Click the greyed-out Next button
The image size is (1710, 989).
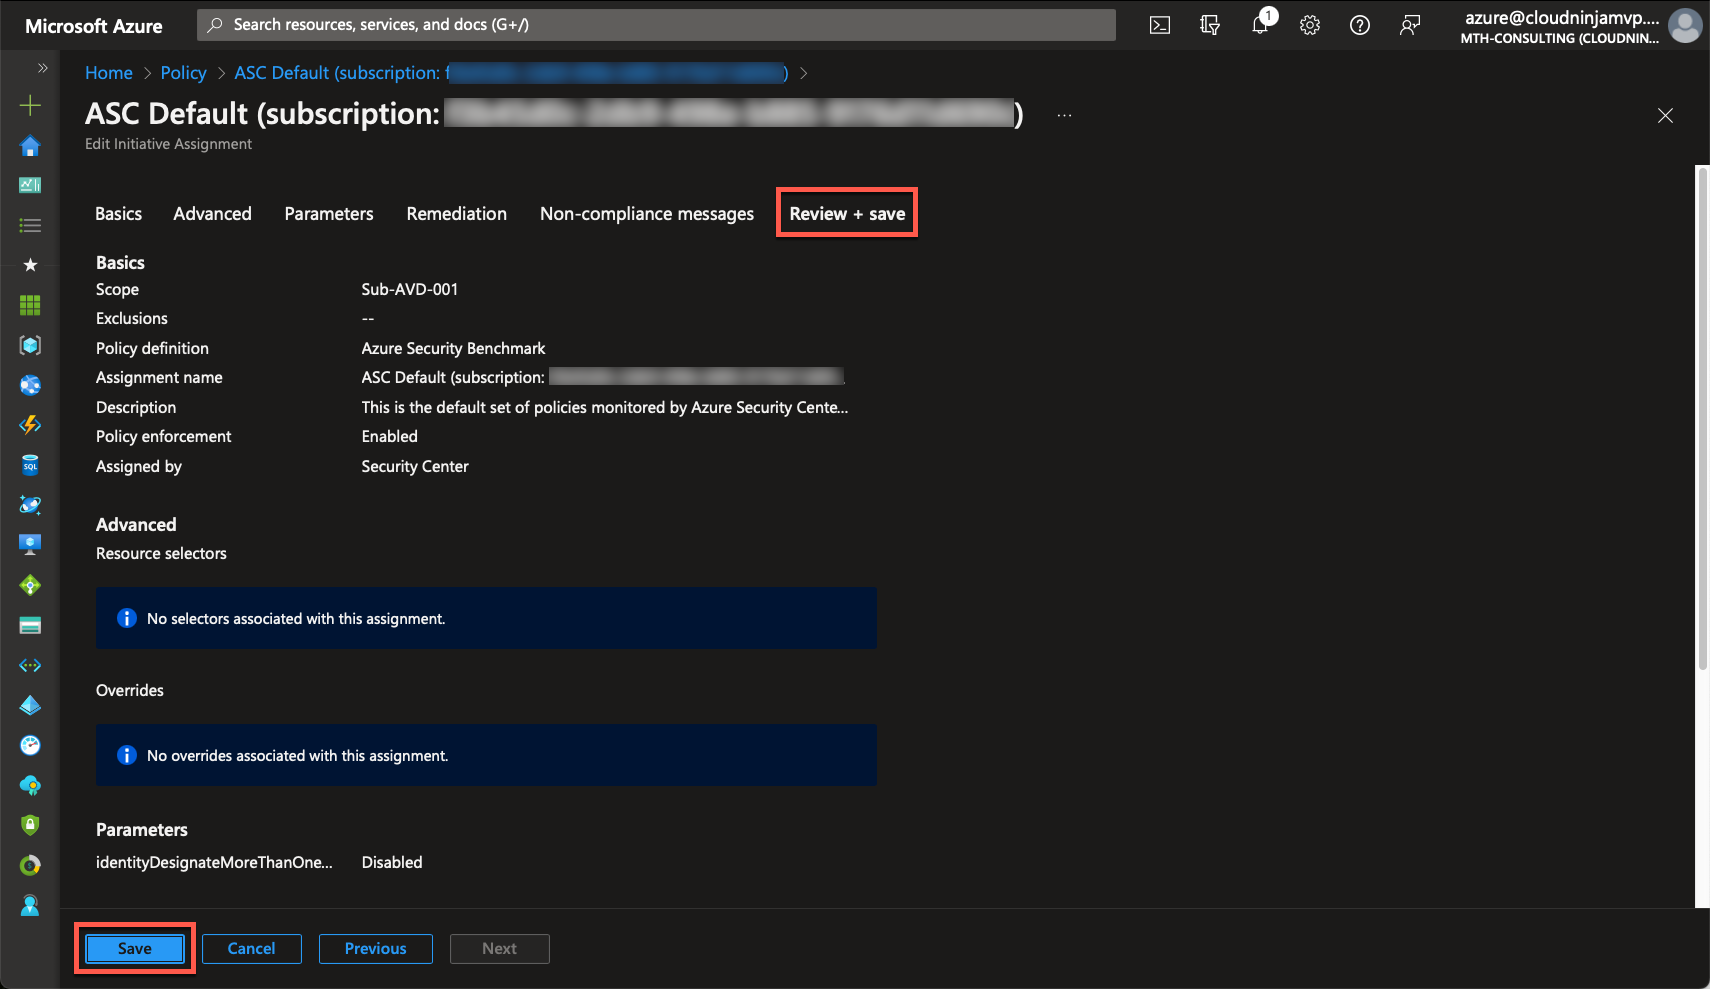499,948
